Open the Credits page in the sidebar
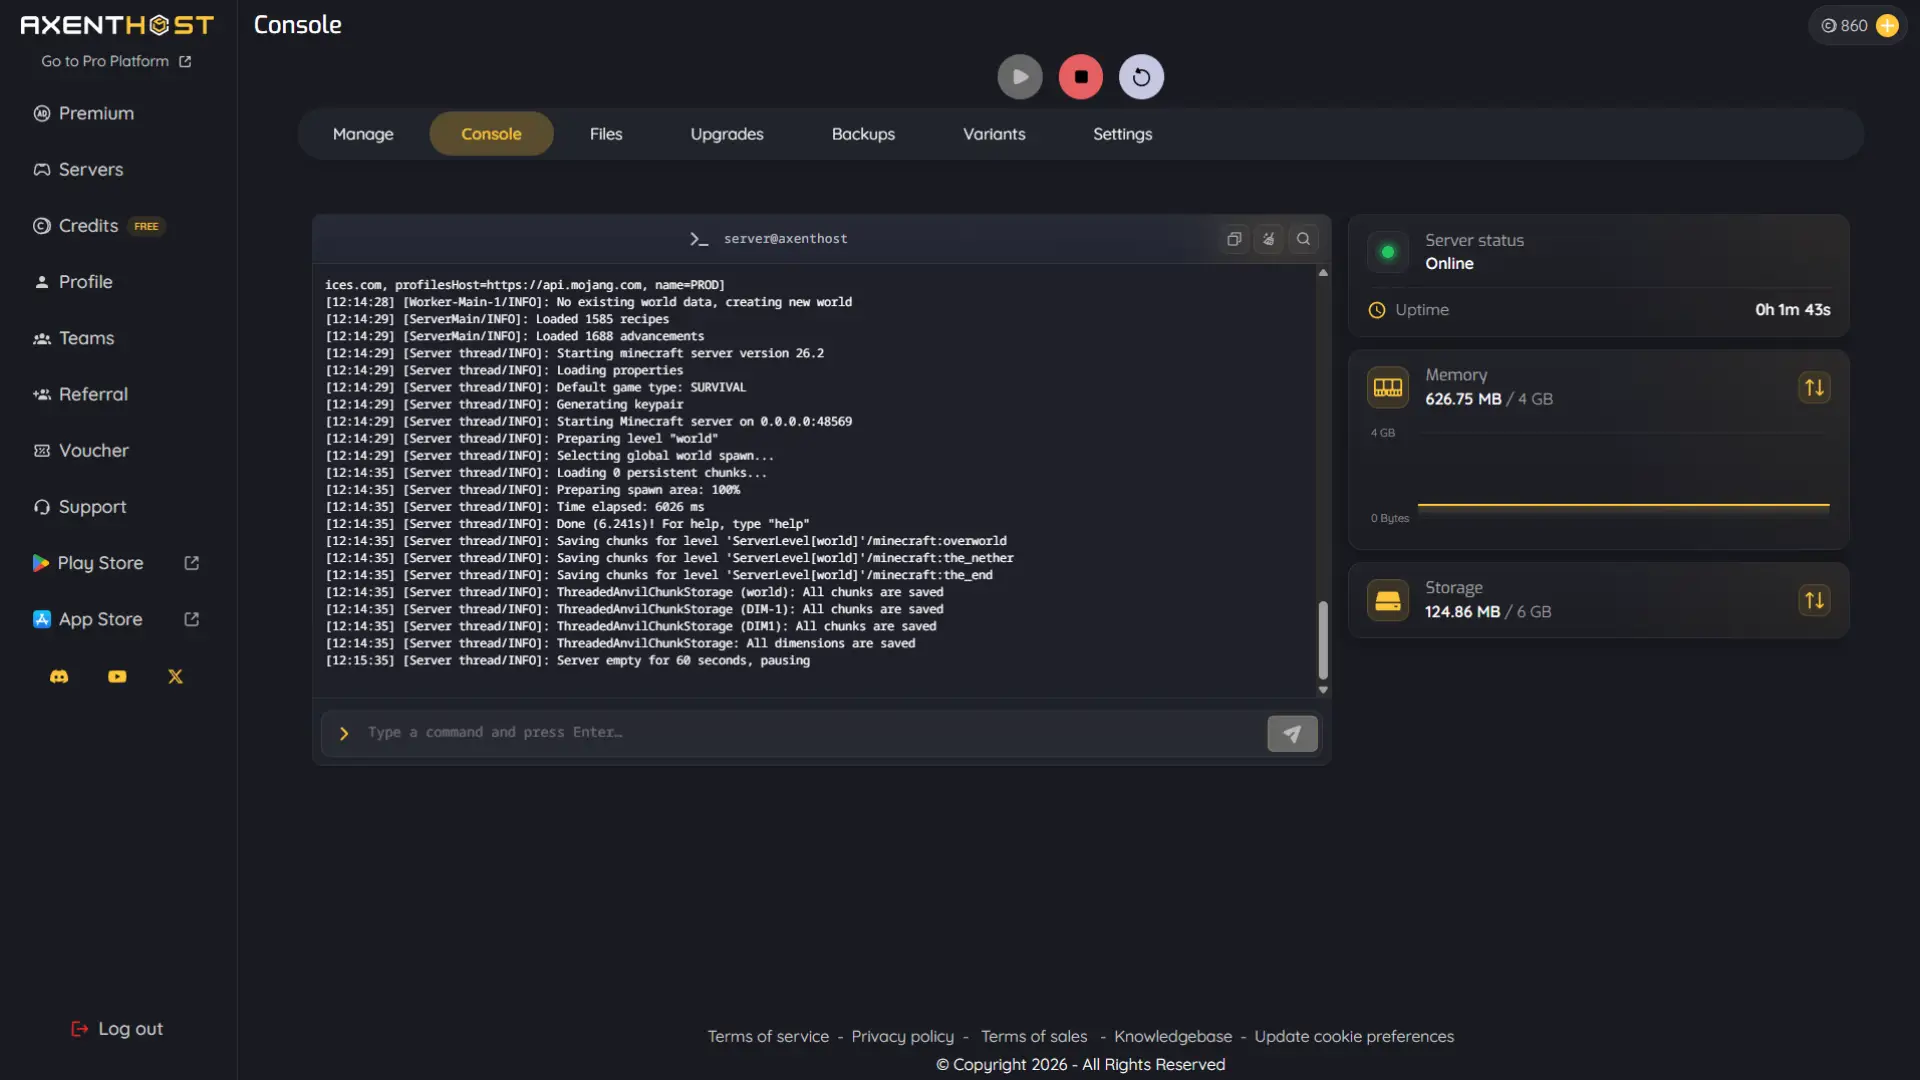Viewport: 1920px width, 1080px height. tap(97, 226)
